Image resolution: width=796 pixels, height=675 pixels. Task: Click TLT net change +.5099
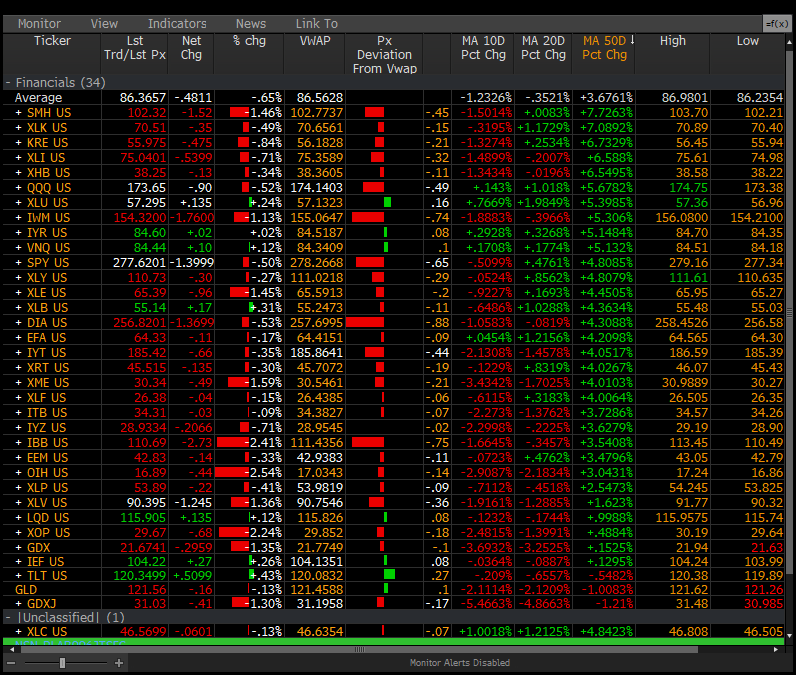pos(192,576)
